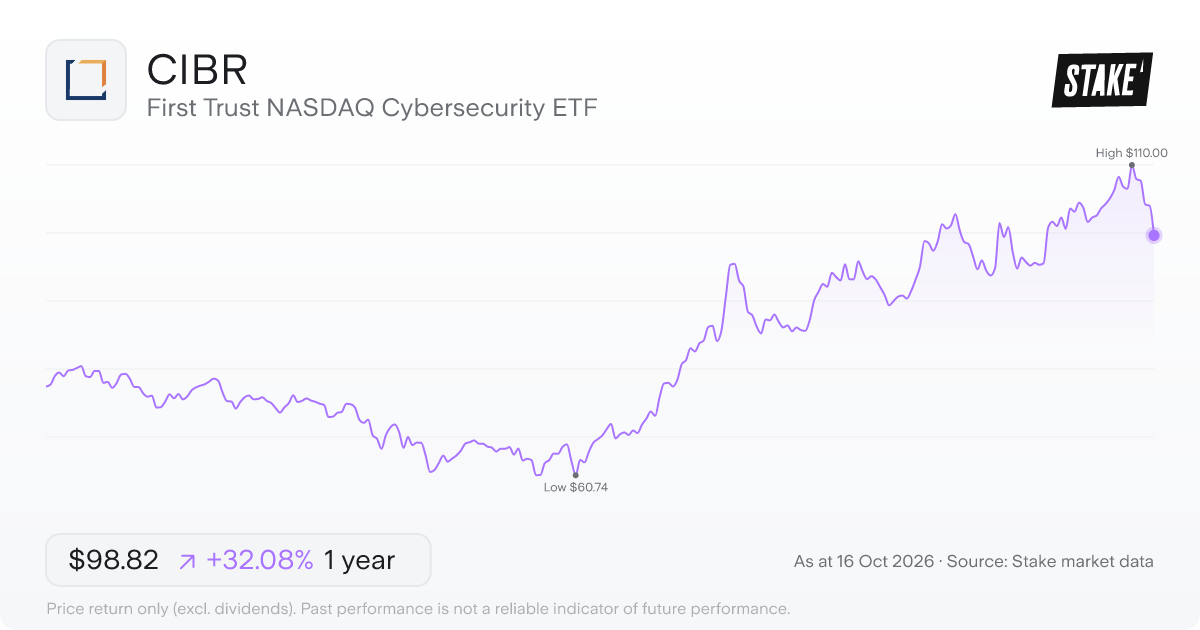Click the Low $60.74 label text
The width and height of the screenshot is (1200, 630).
coord(576,487)
